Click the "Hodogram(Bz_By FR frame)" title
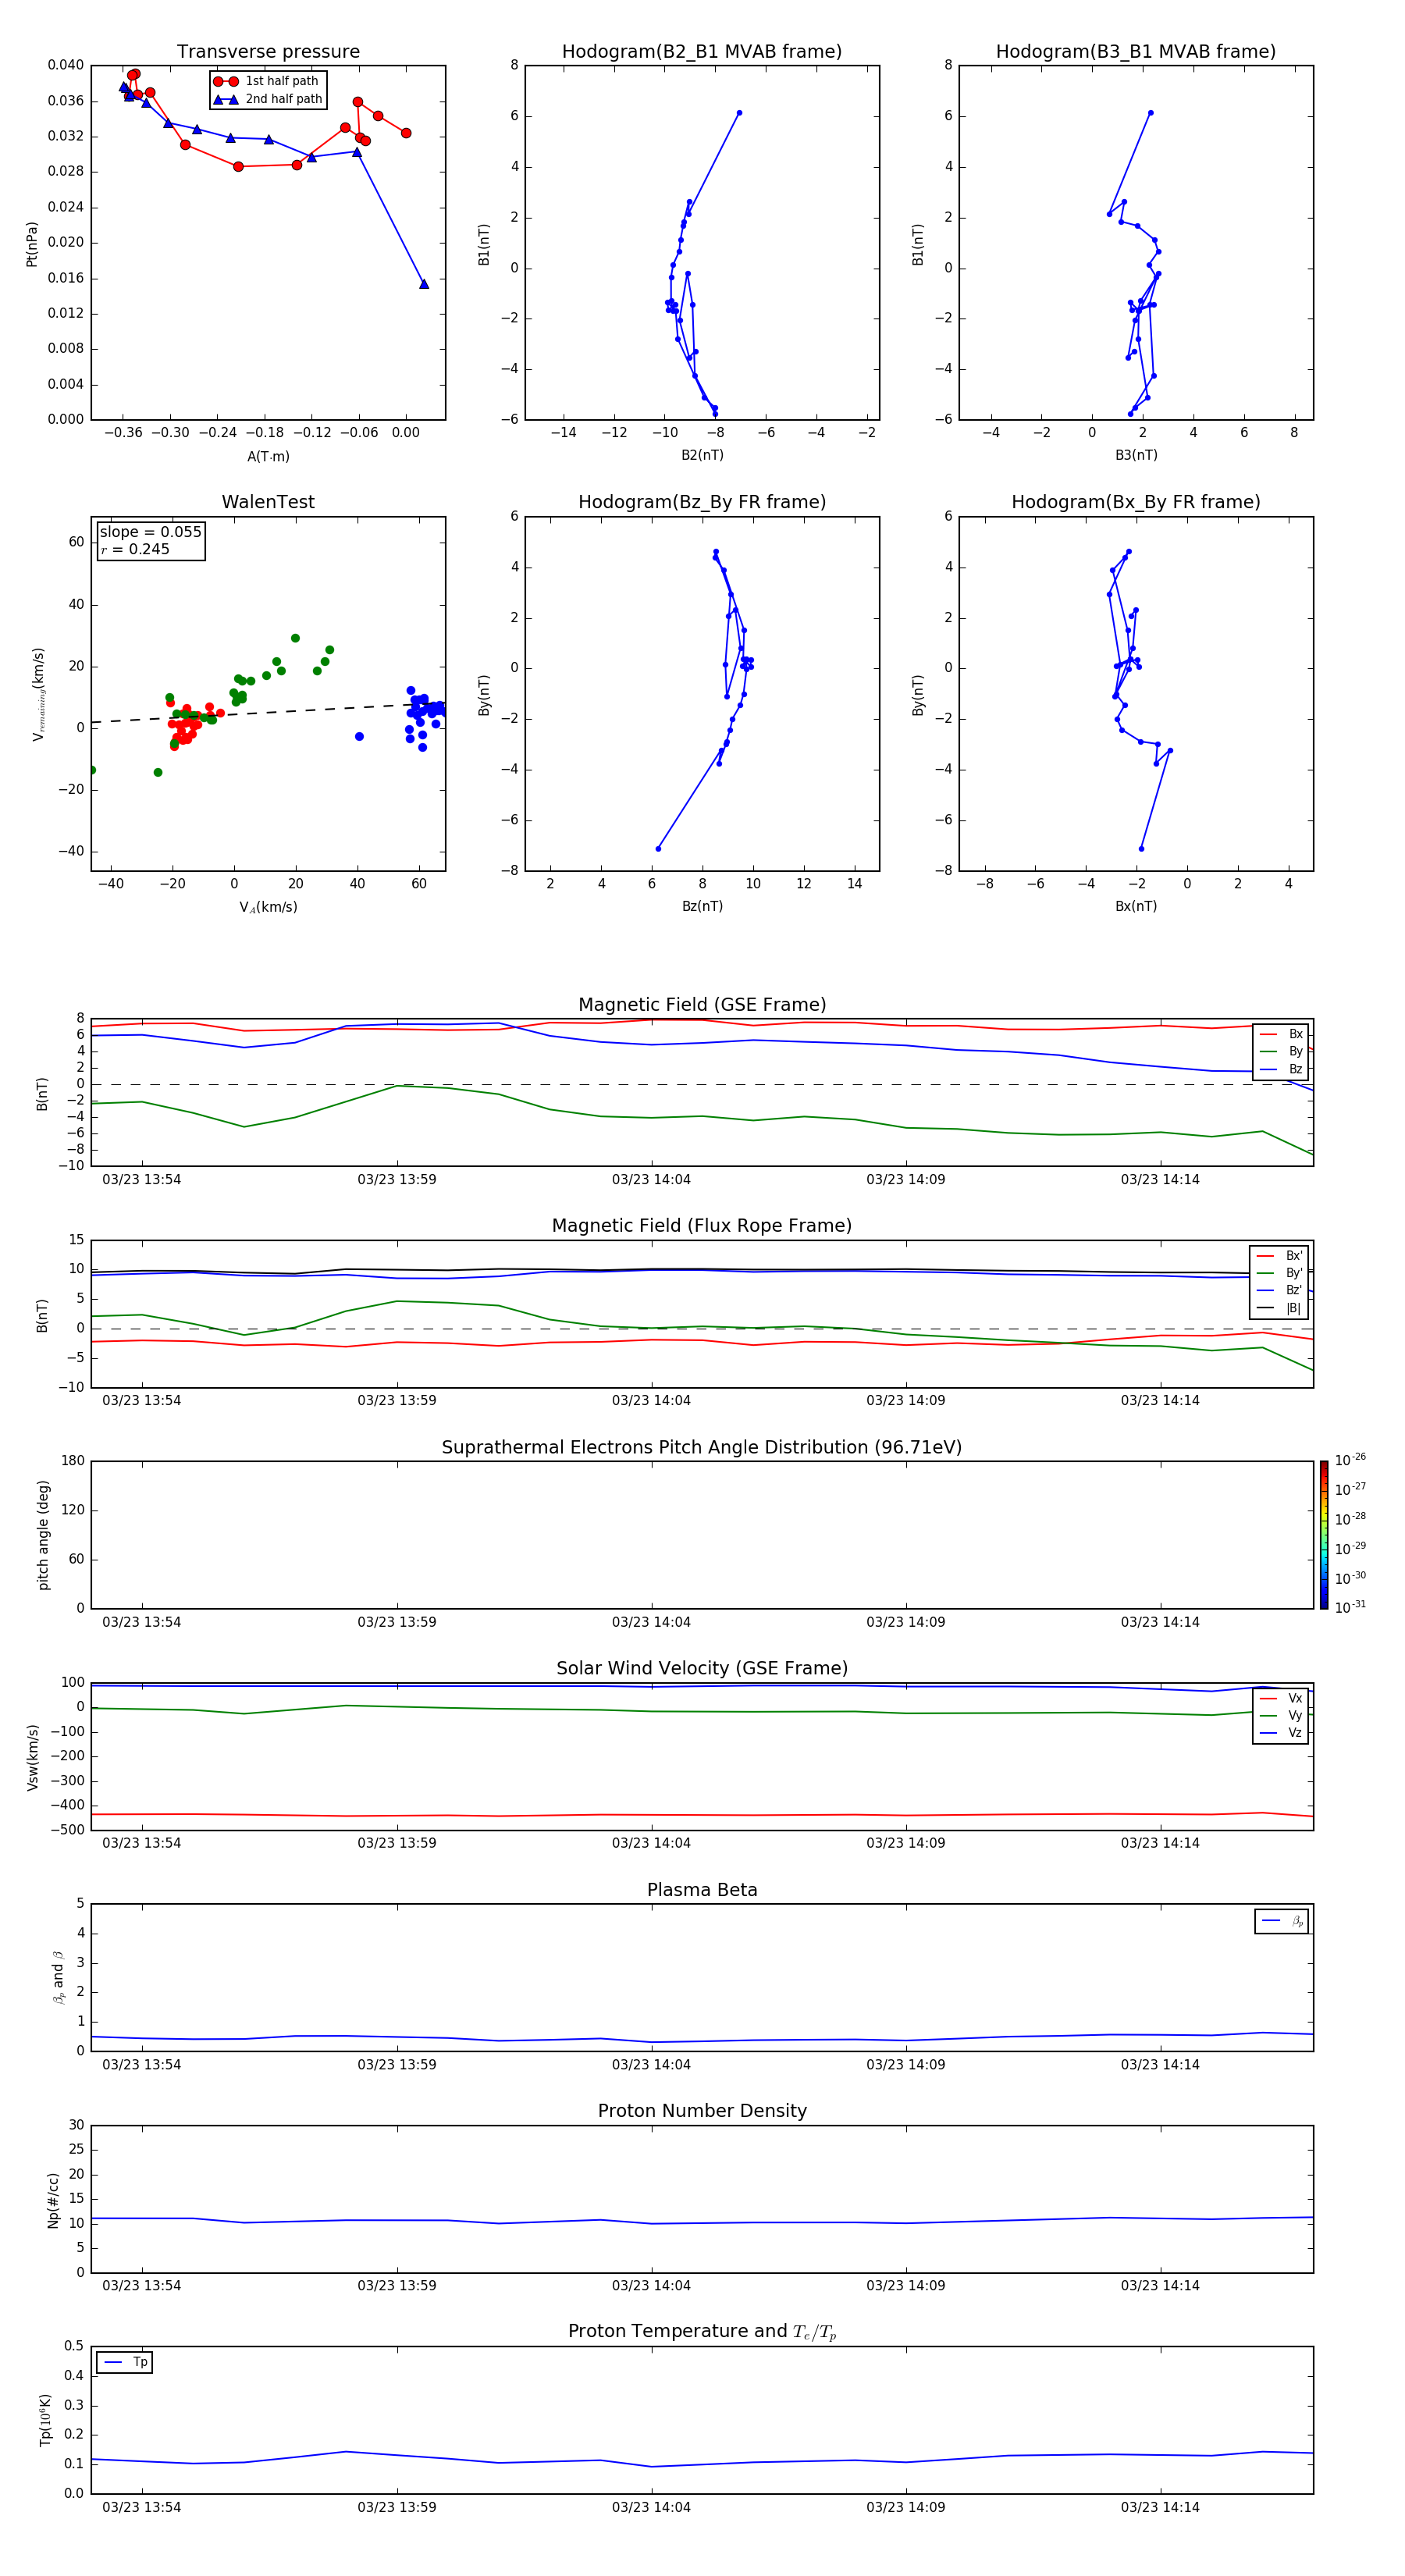 [x=702, y=502]
